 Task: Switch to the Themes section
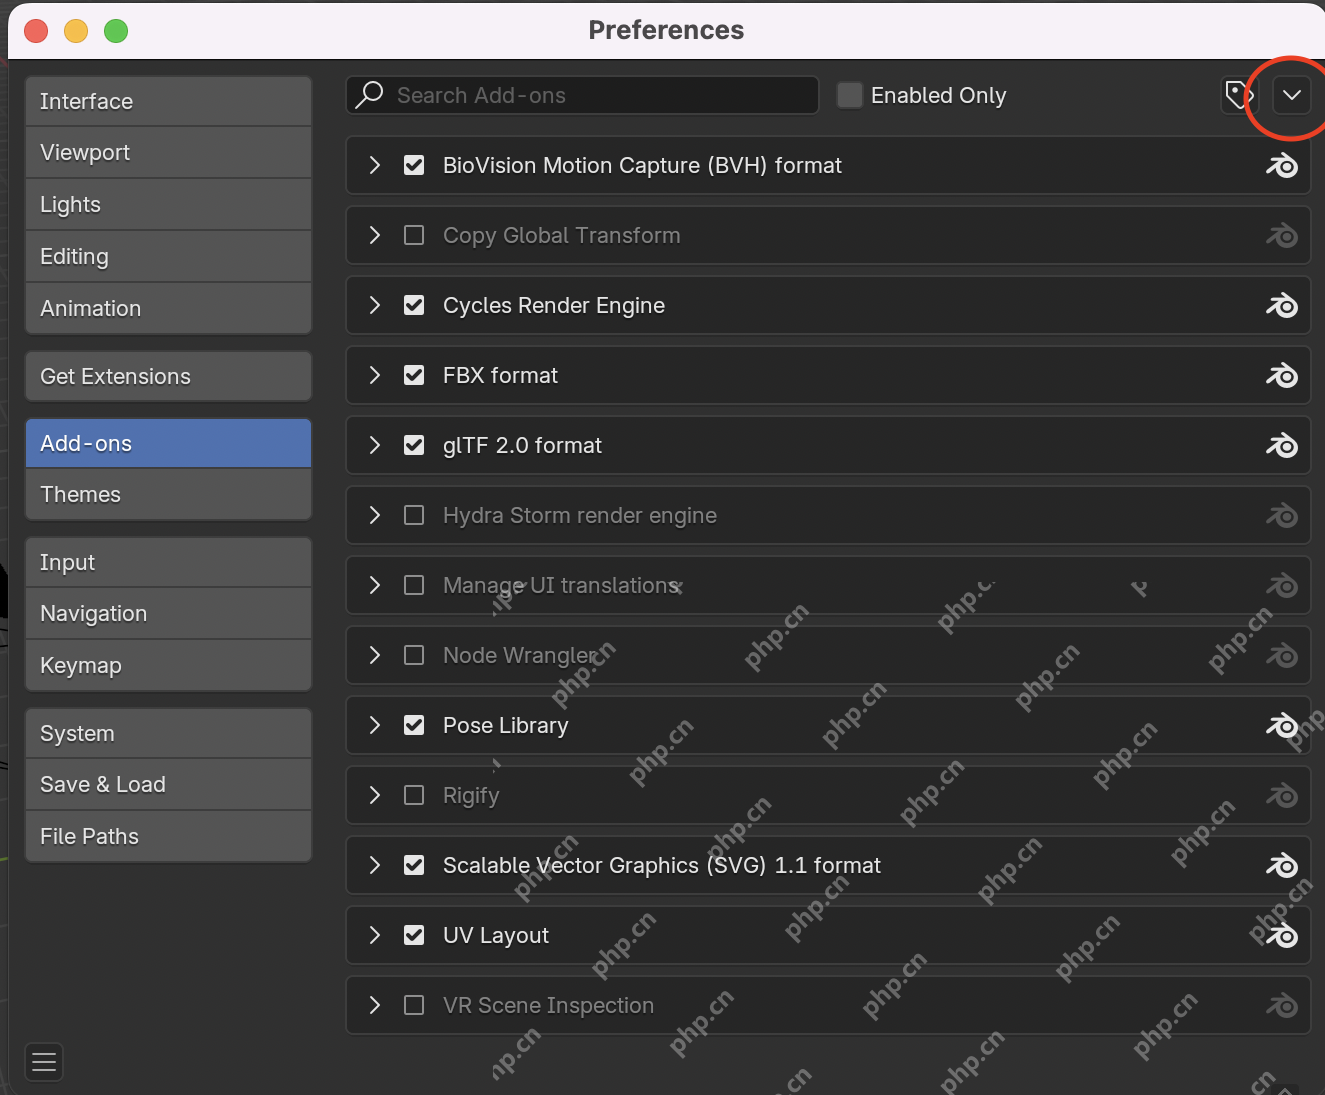pos(168,494)
